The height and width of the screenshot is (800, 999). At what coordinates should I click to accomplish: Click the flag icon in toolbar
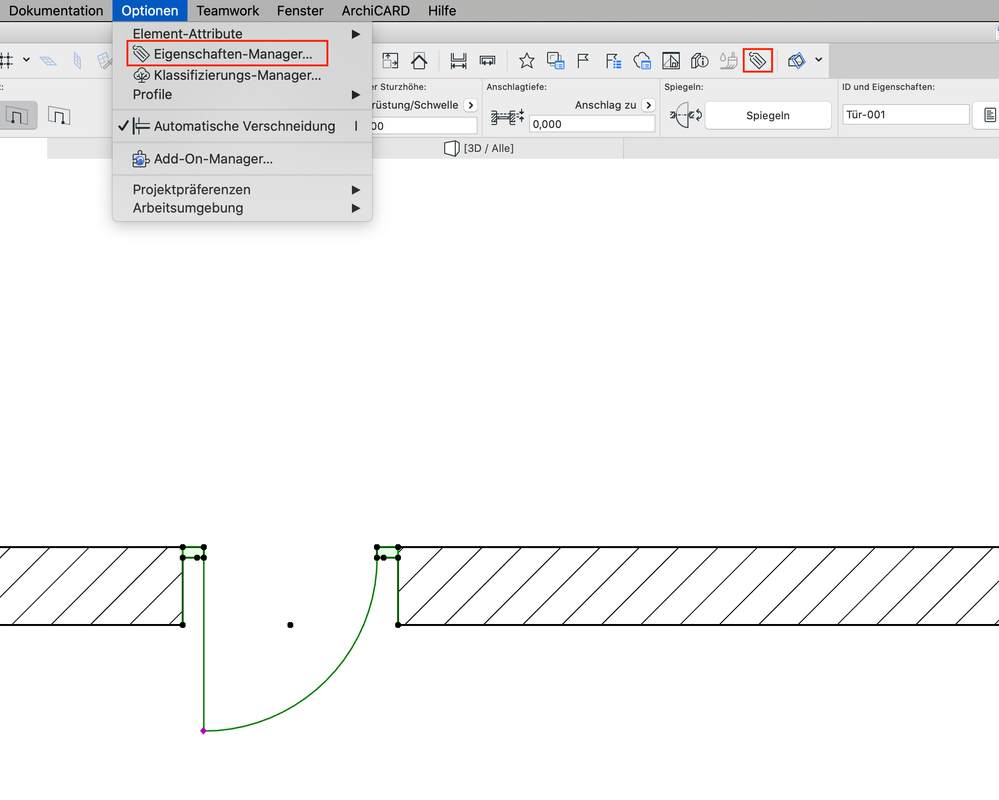click(583, 61)
